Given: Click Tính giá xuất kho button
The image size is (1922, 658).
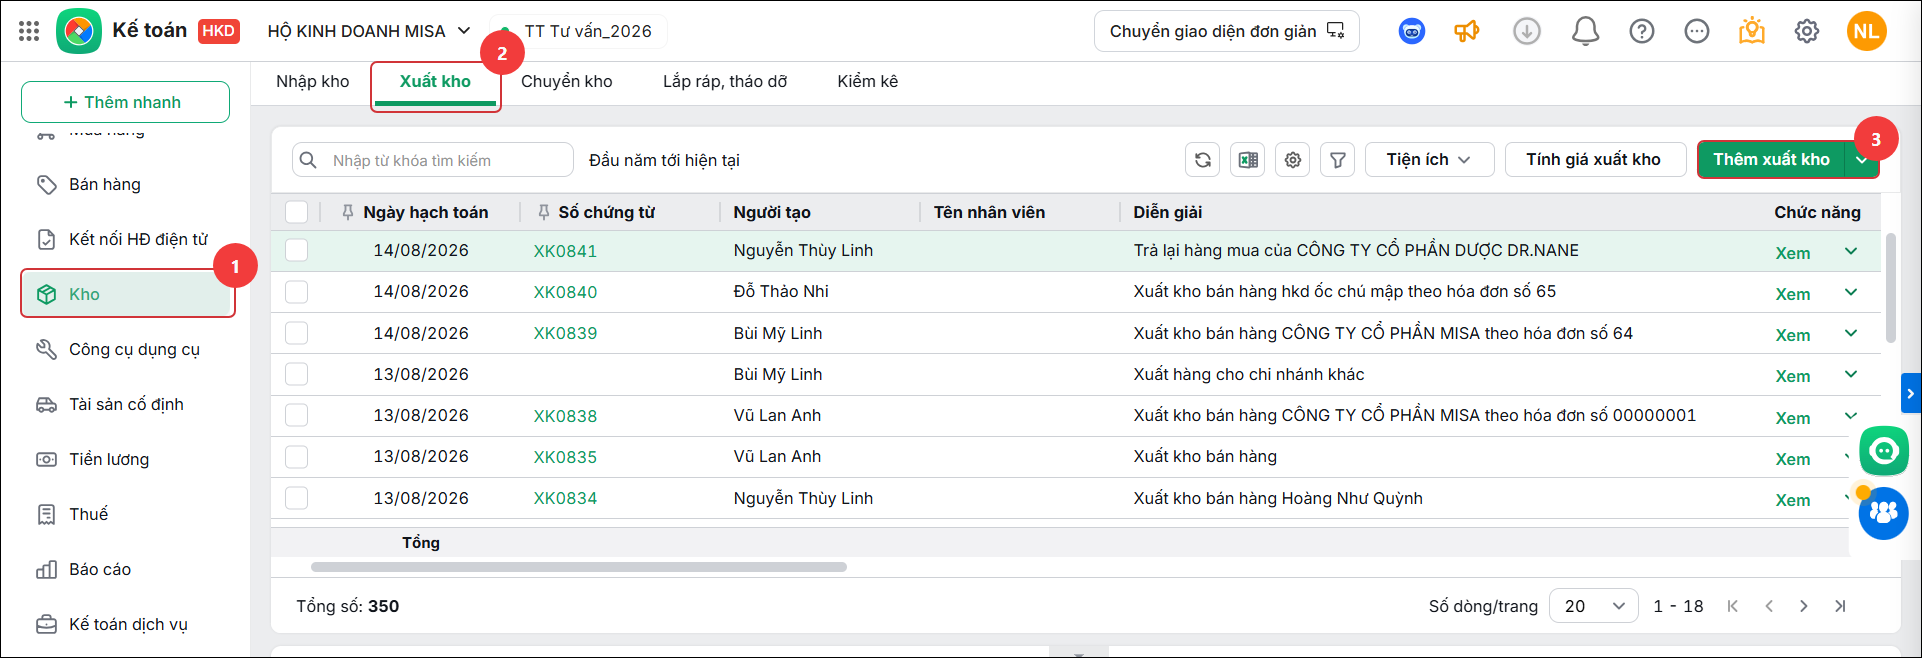Looking at the screenshot, I should pyautogui.click(x=1595, y=160).
